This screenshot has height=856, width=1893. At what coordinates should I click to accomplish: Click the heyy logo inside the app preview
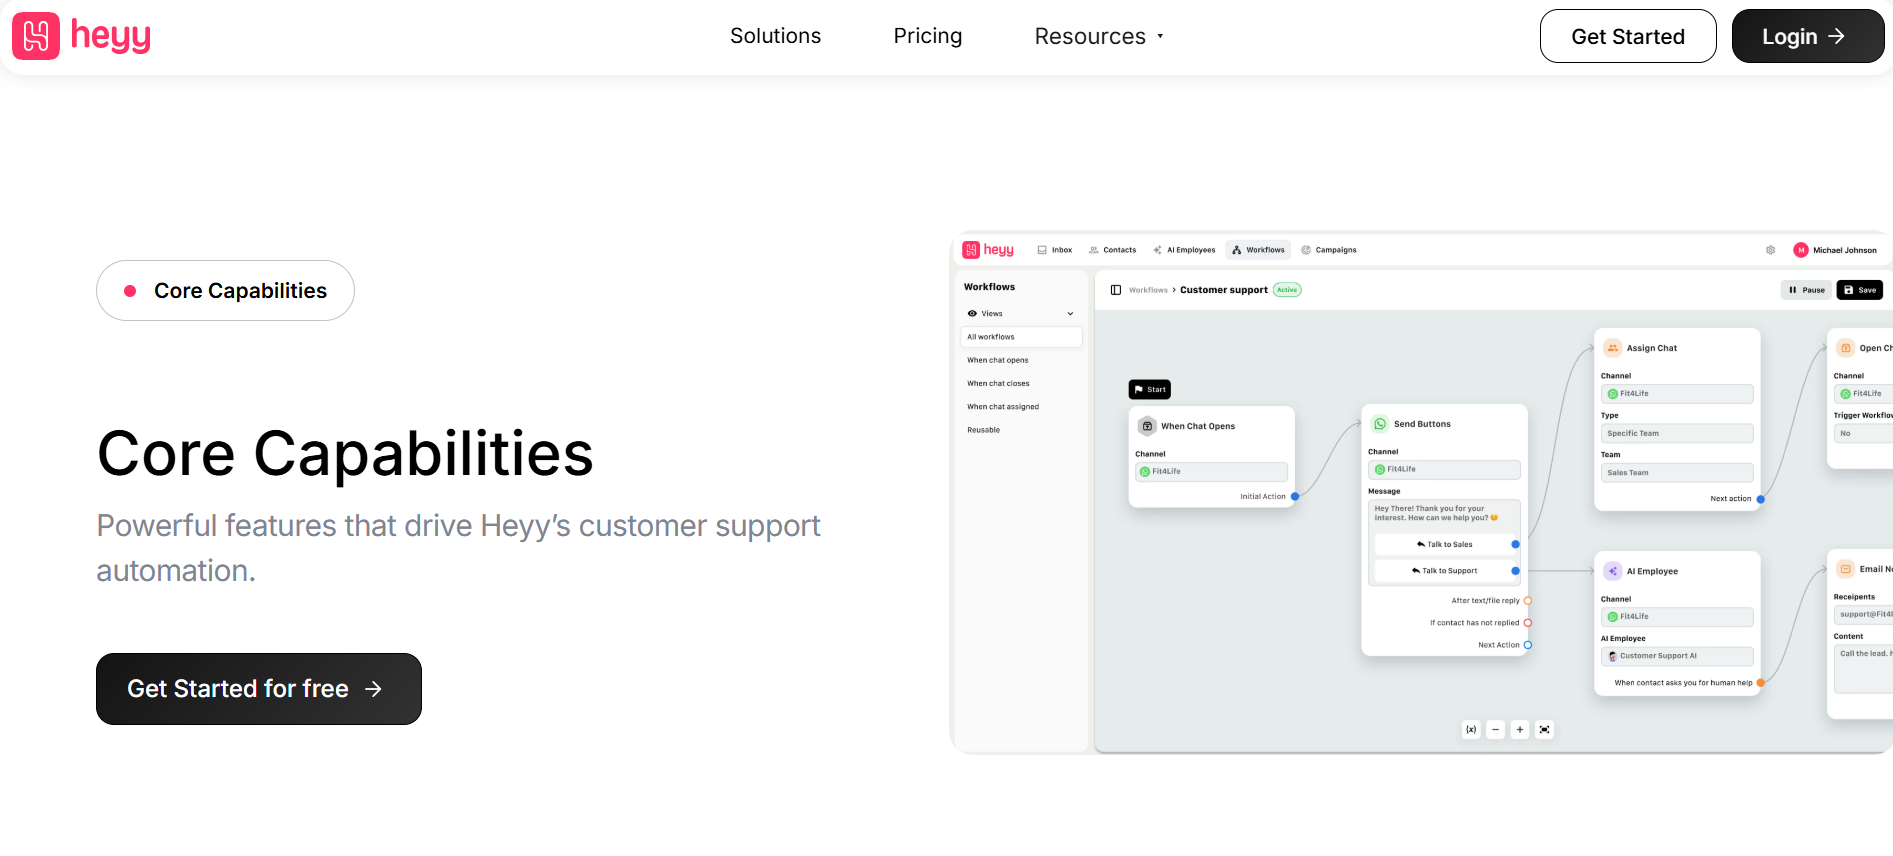pyautogui.click(x=988, y=250)
